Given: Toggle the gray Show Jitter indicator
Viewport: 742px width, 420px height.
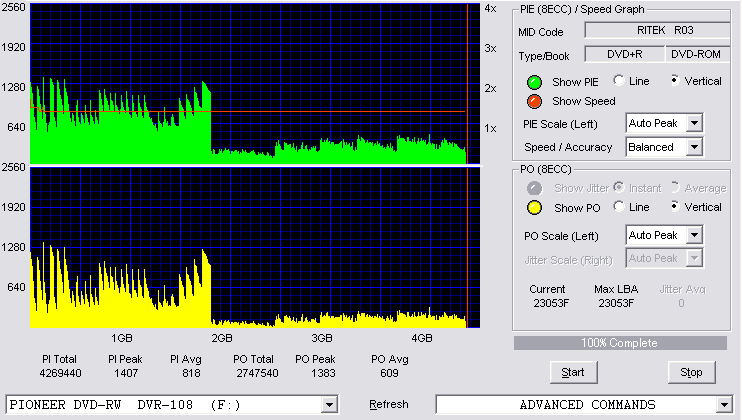Looking at the screenshot, I should click(534, 188).
